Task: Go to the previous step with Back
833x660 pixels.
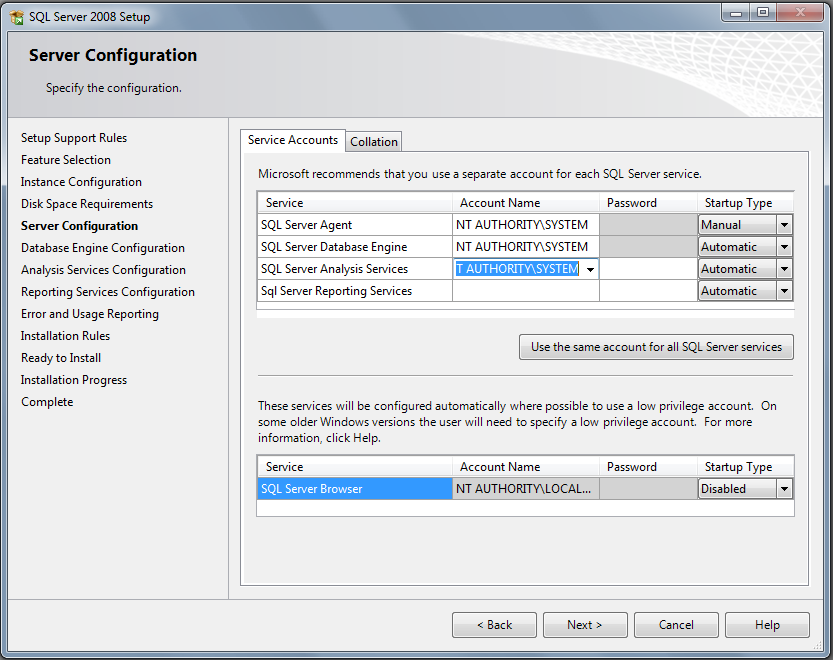Action: click(494, 625)
